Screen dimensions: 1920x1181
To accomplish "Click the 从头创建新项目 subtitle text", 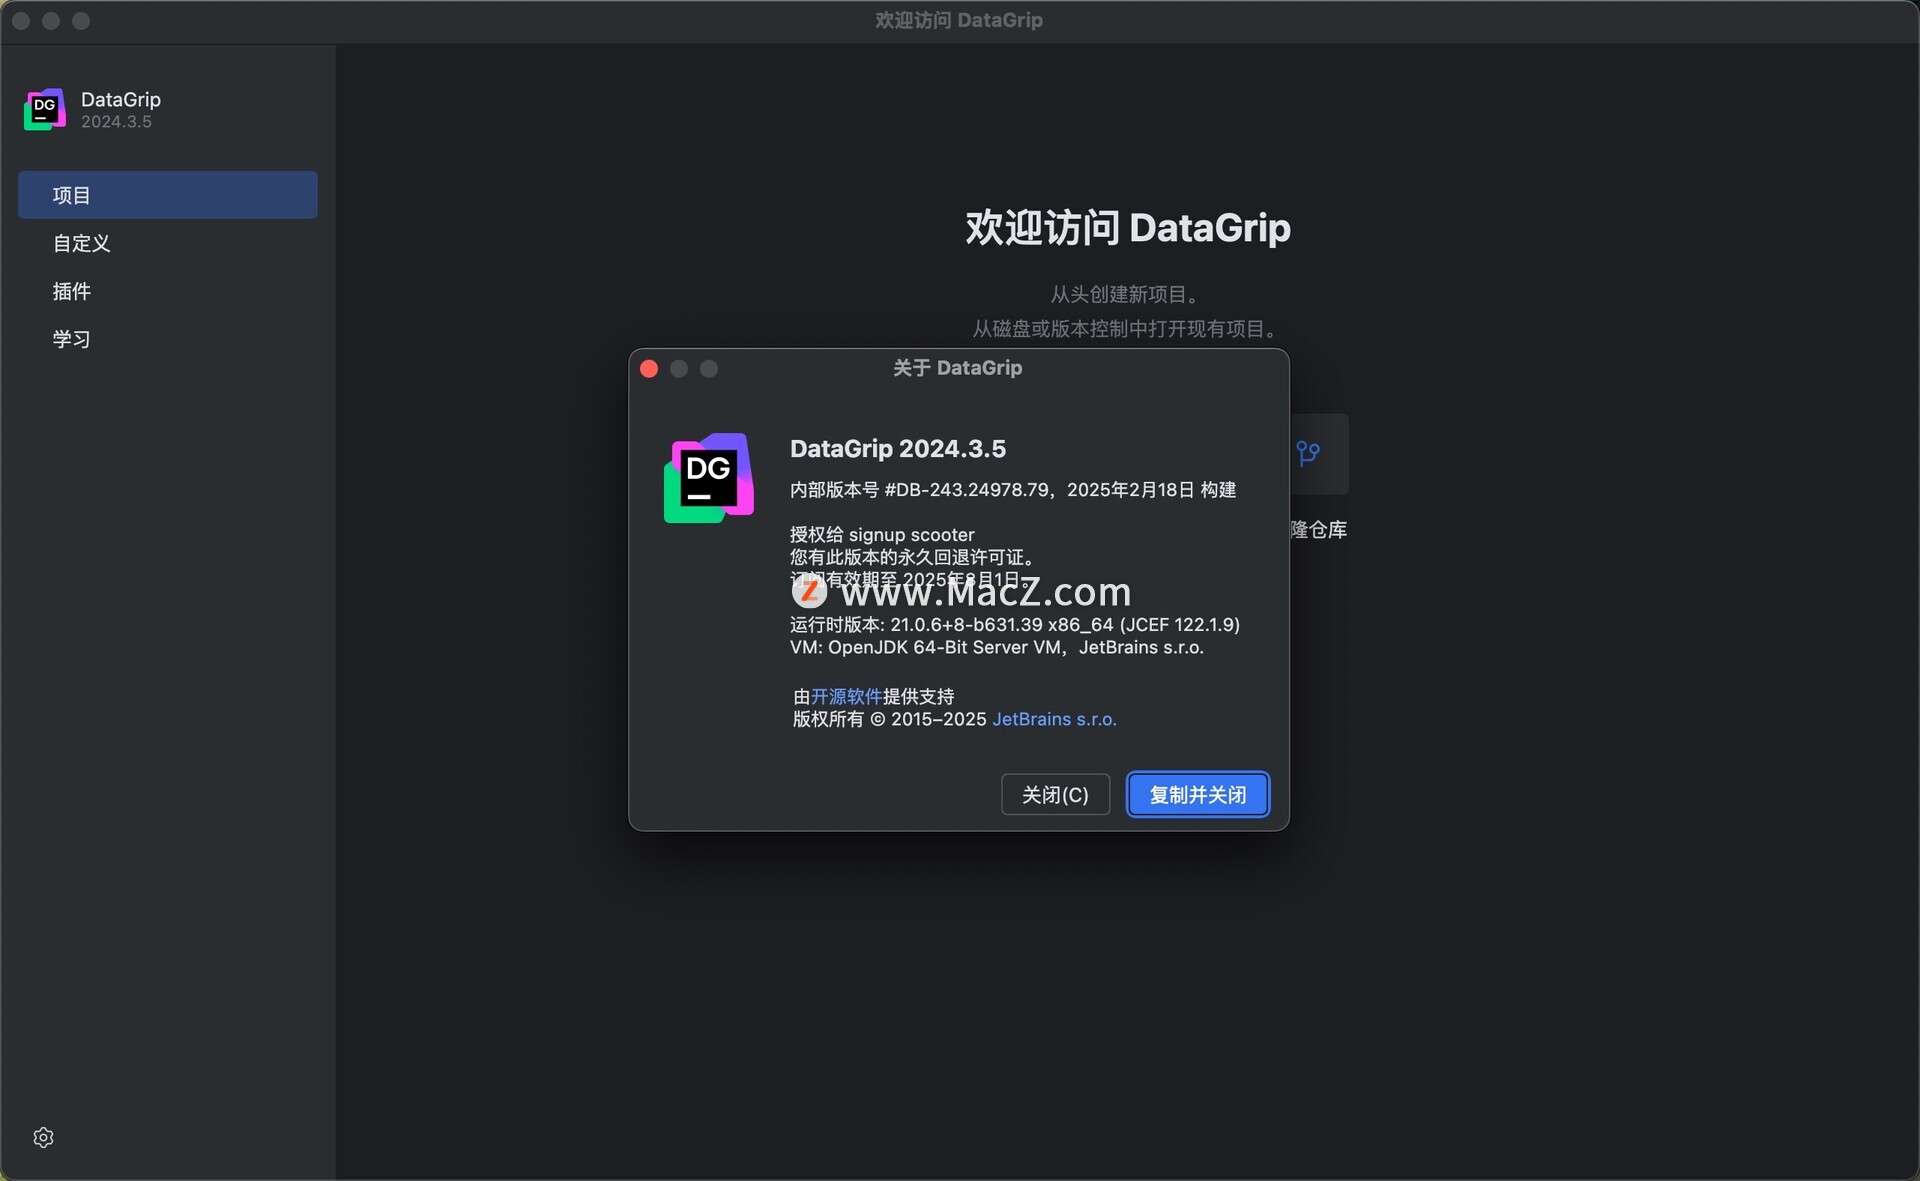I will click(1127, 294).
